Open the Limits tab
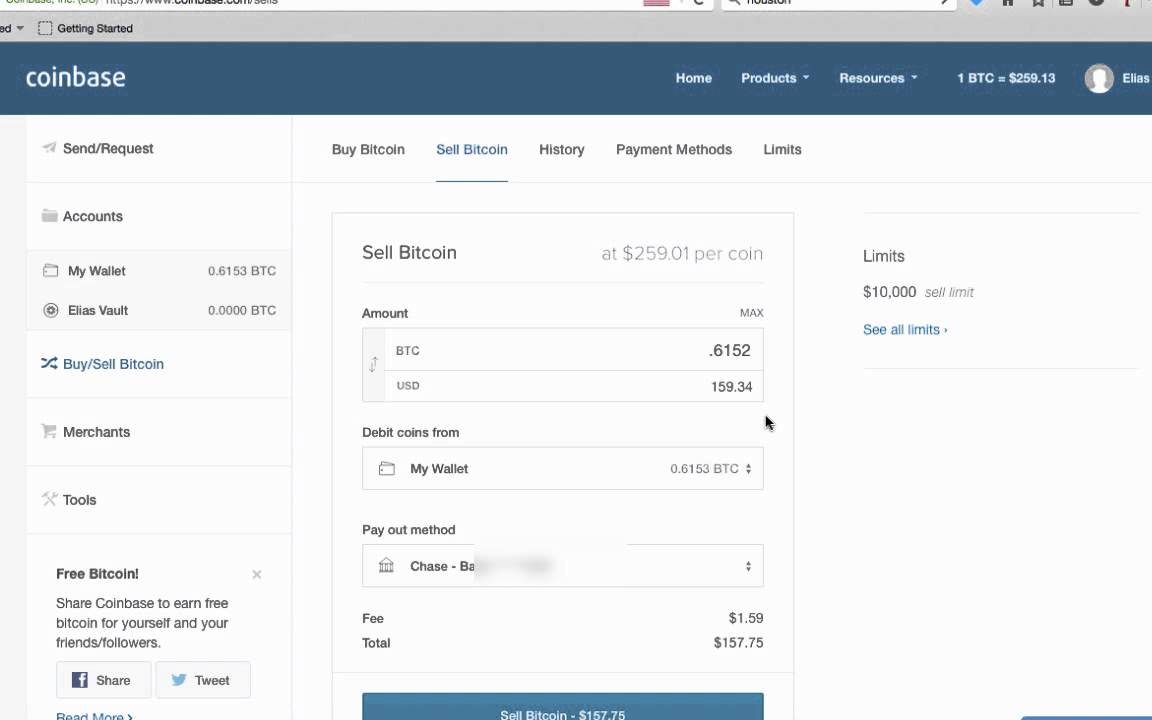This screenshot has height=720, width=1152. tap(782, 149)
